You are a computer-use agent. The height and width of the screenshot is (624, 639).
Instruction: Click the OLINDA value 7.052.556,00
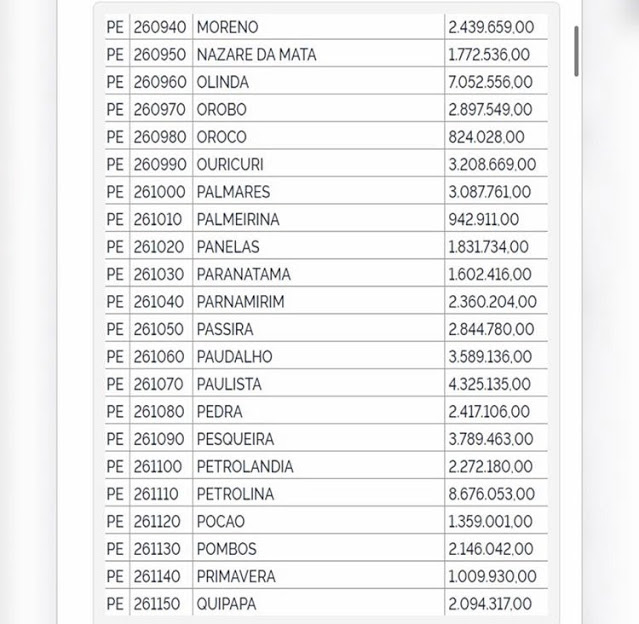pos(489,82)
